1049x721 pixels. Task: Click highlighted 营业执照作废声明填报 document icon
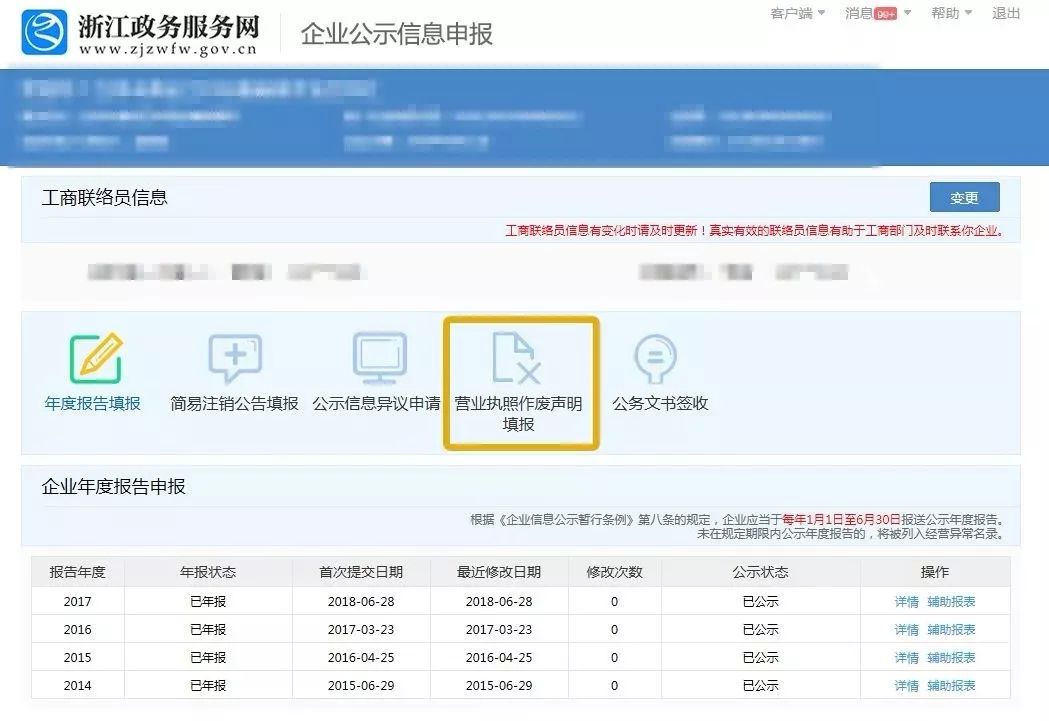click(519, 357)
